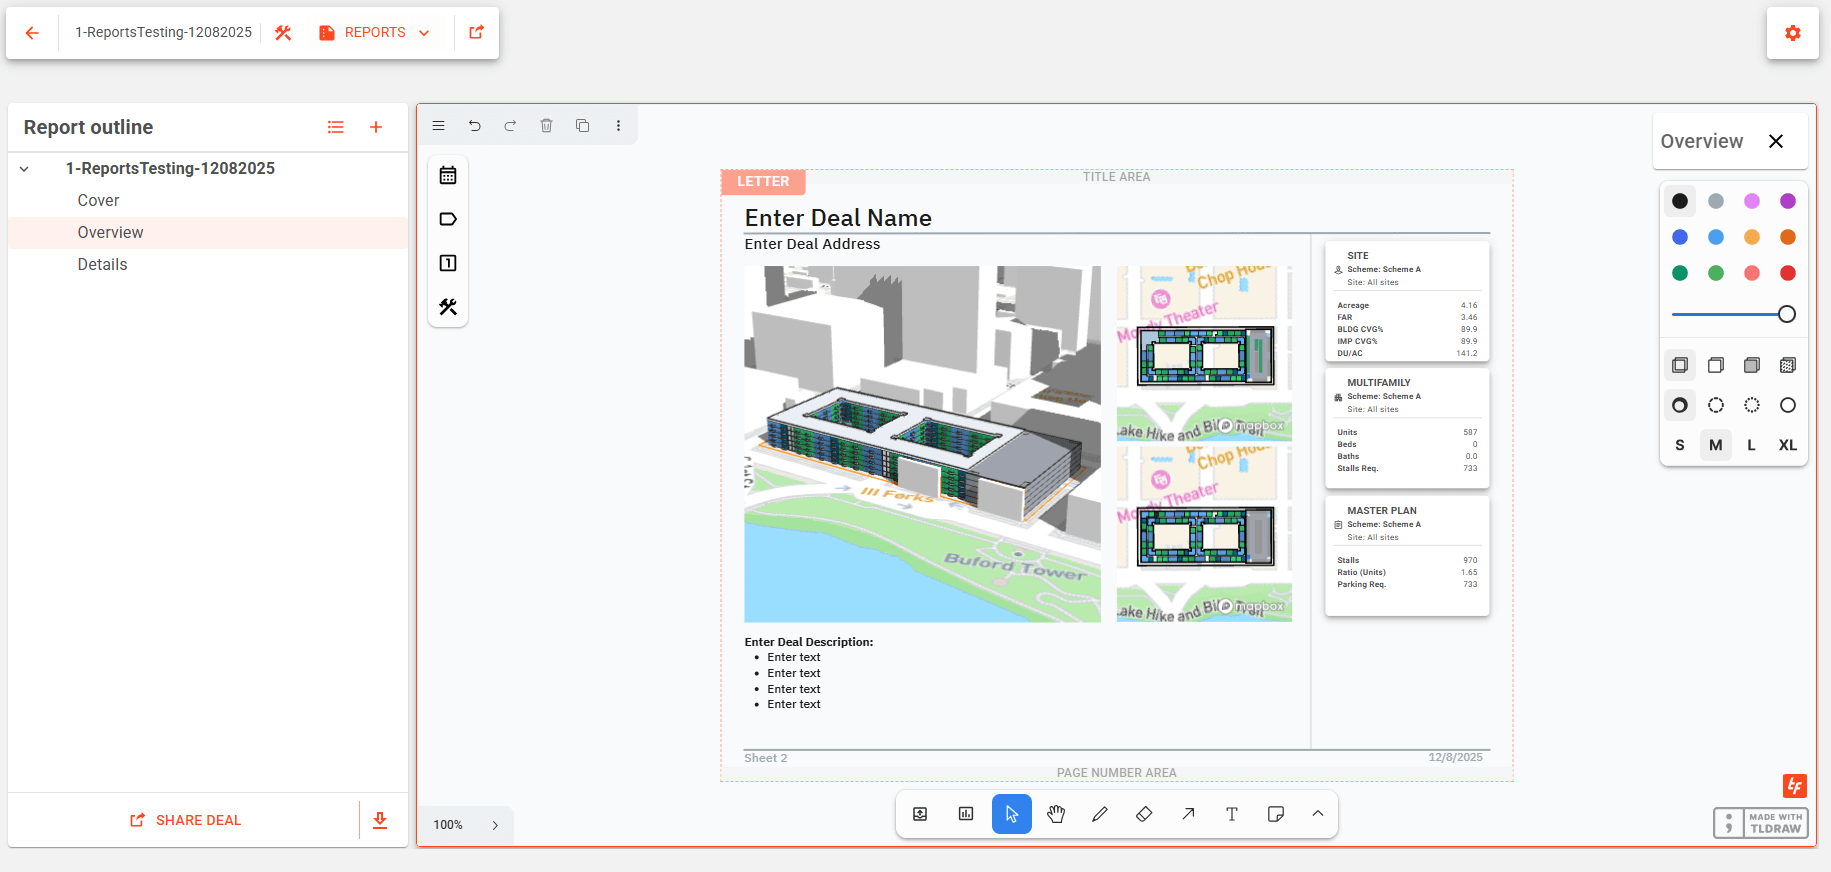This screenshot has height=872, width=1831.
Task: Activate the Text tool
Action: point(1232,814)
